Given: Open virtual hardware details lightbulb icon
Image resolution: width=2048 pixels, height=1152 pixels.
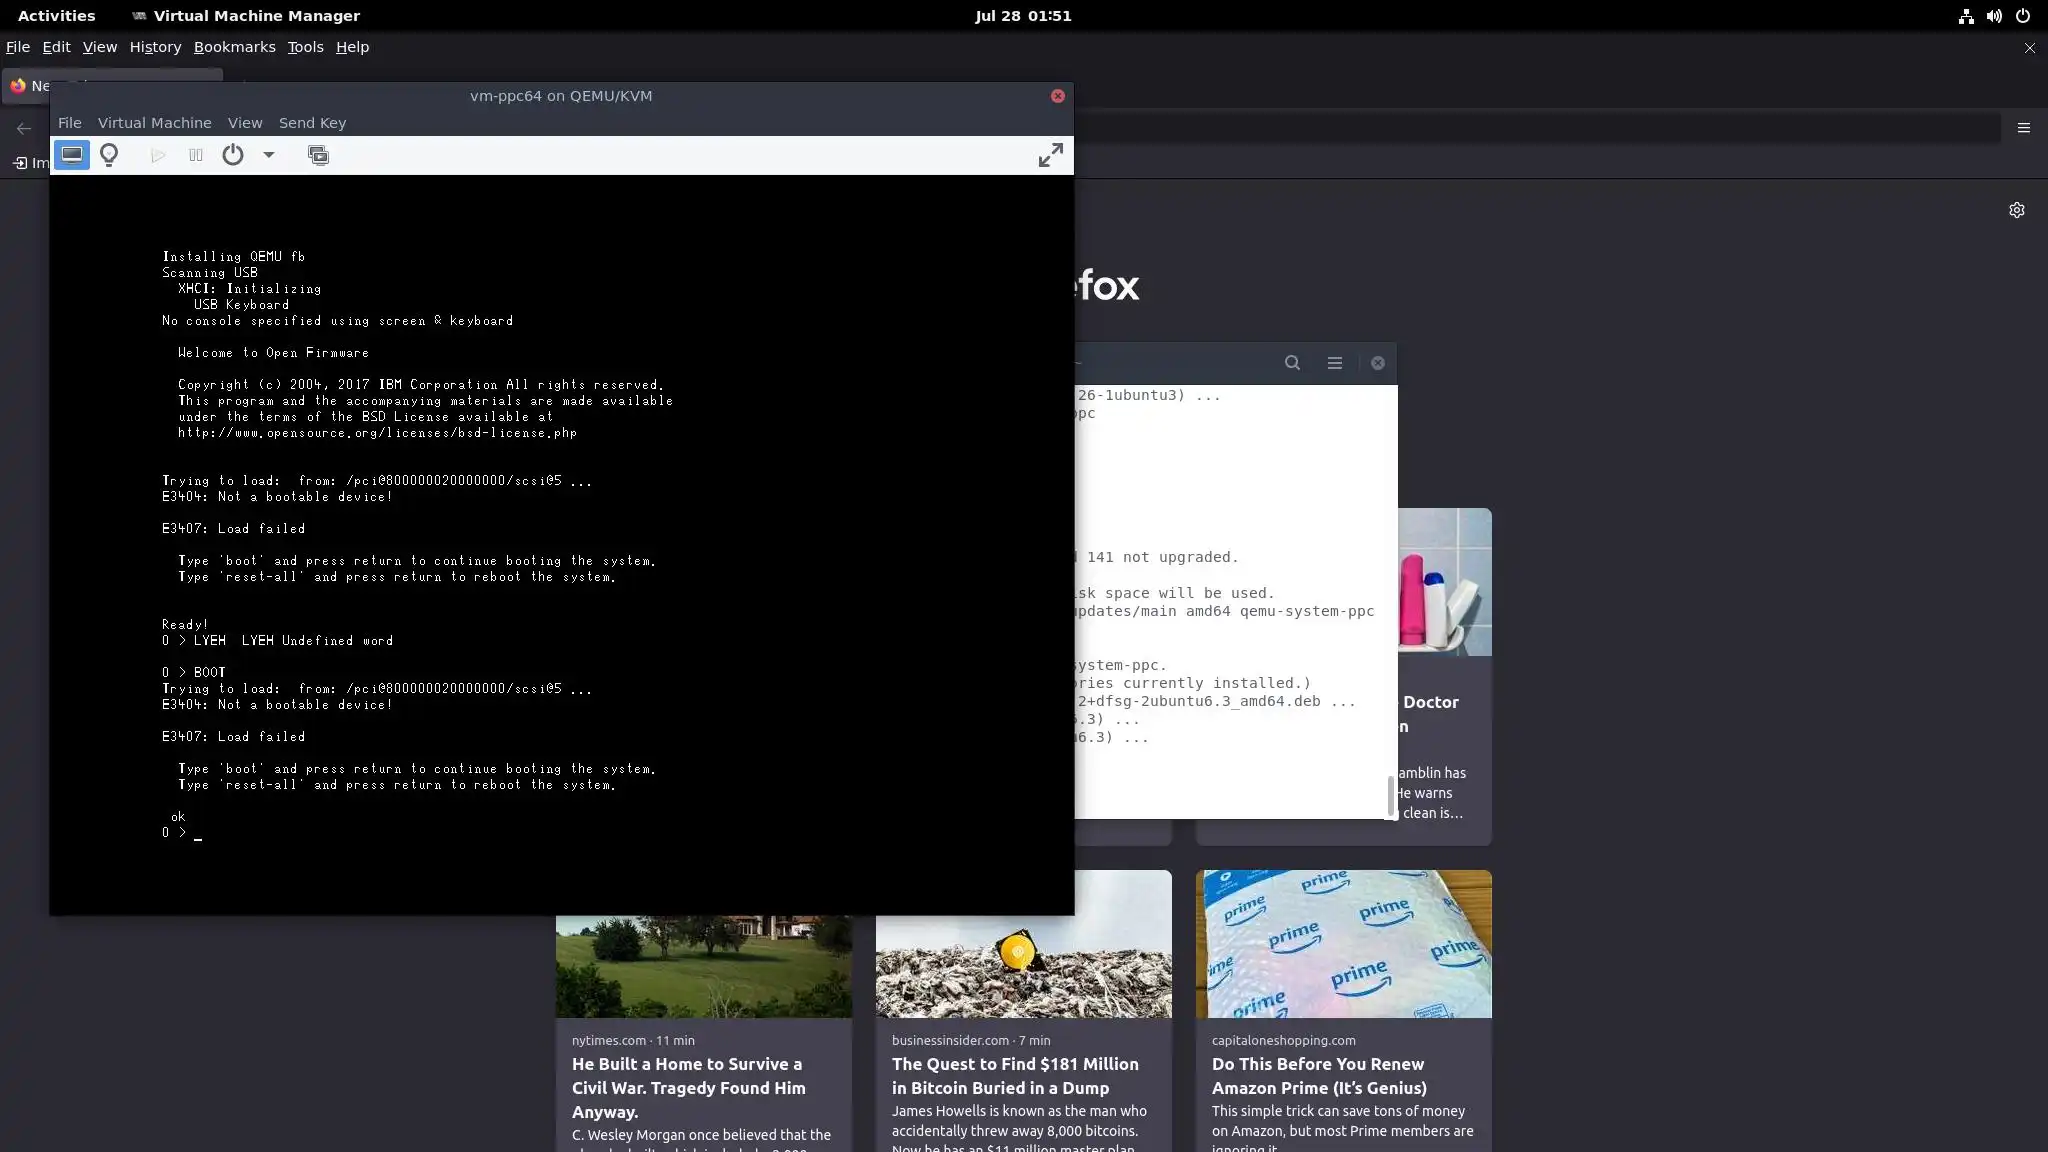Looking at the screenshot, I should pos(110,155).
